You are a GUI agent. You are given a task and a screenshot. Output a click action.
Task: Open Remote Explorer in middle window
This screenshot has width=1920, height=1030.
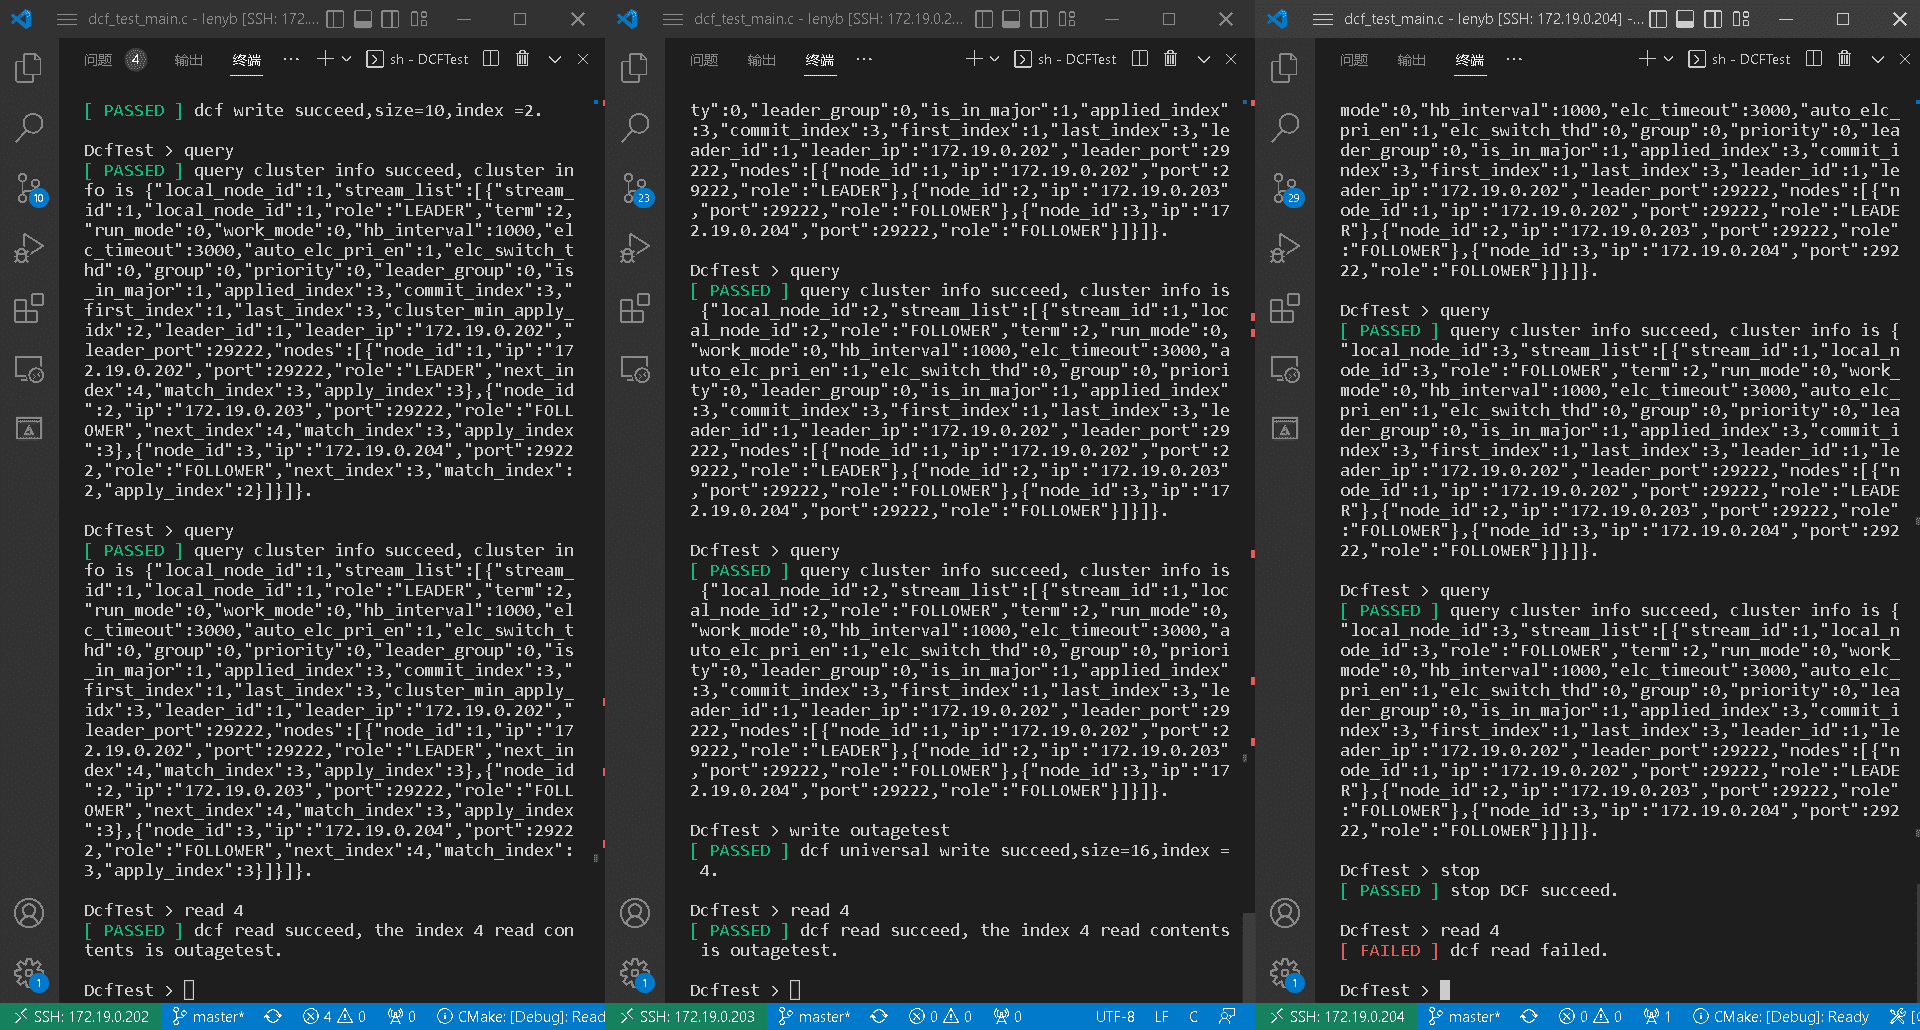click(635, 369)
